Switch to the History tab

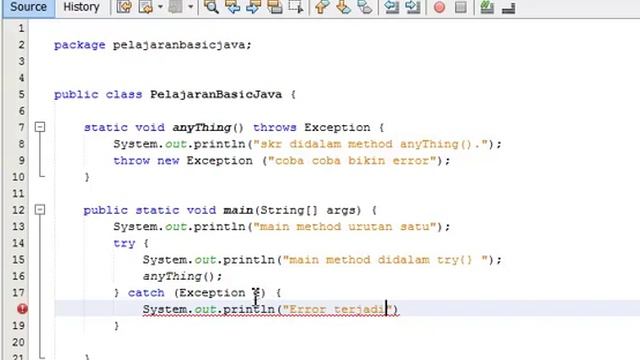pos(82,7)
